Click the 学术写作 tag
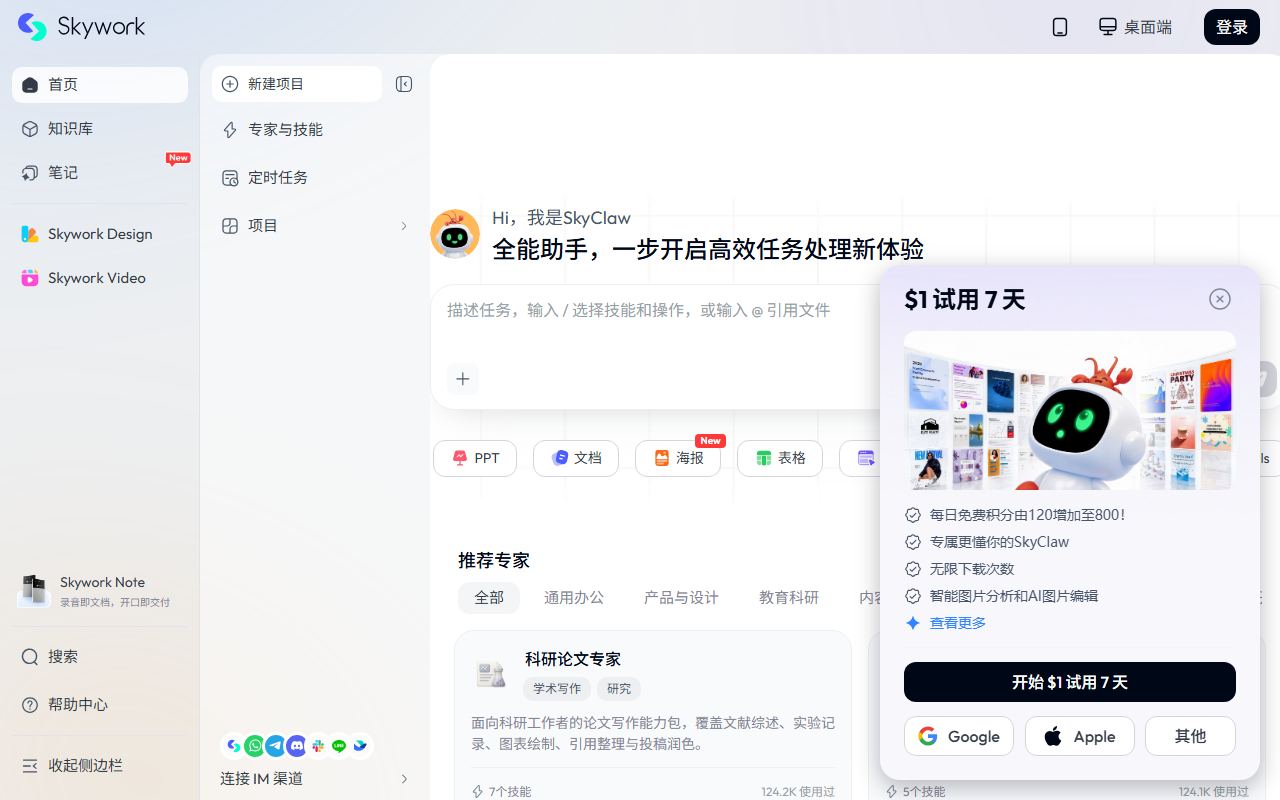The image size is (1280, 800). (557, 688)
